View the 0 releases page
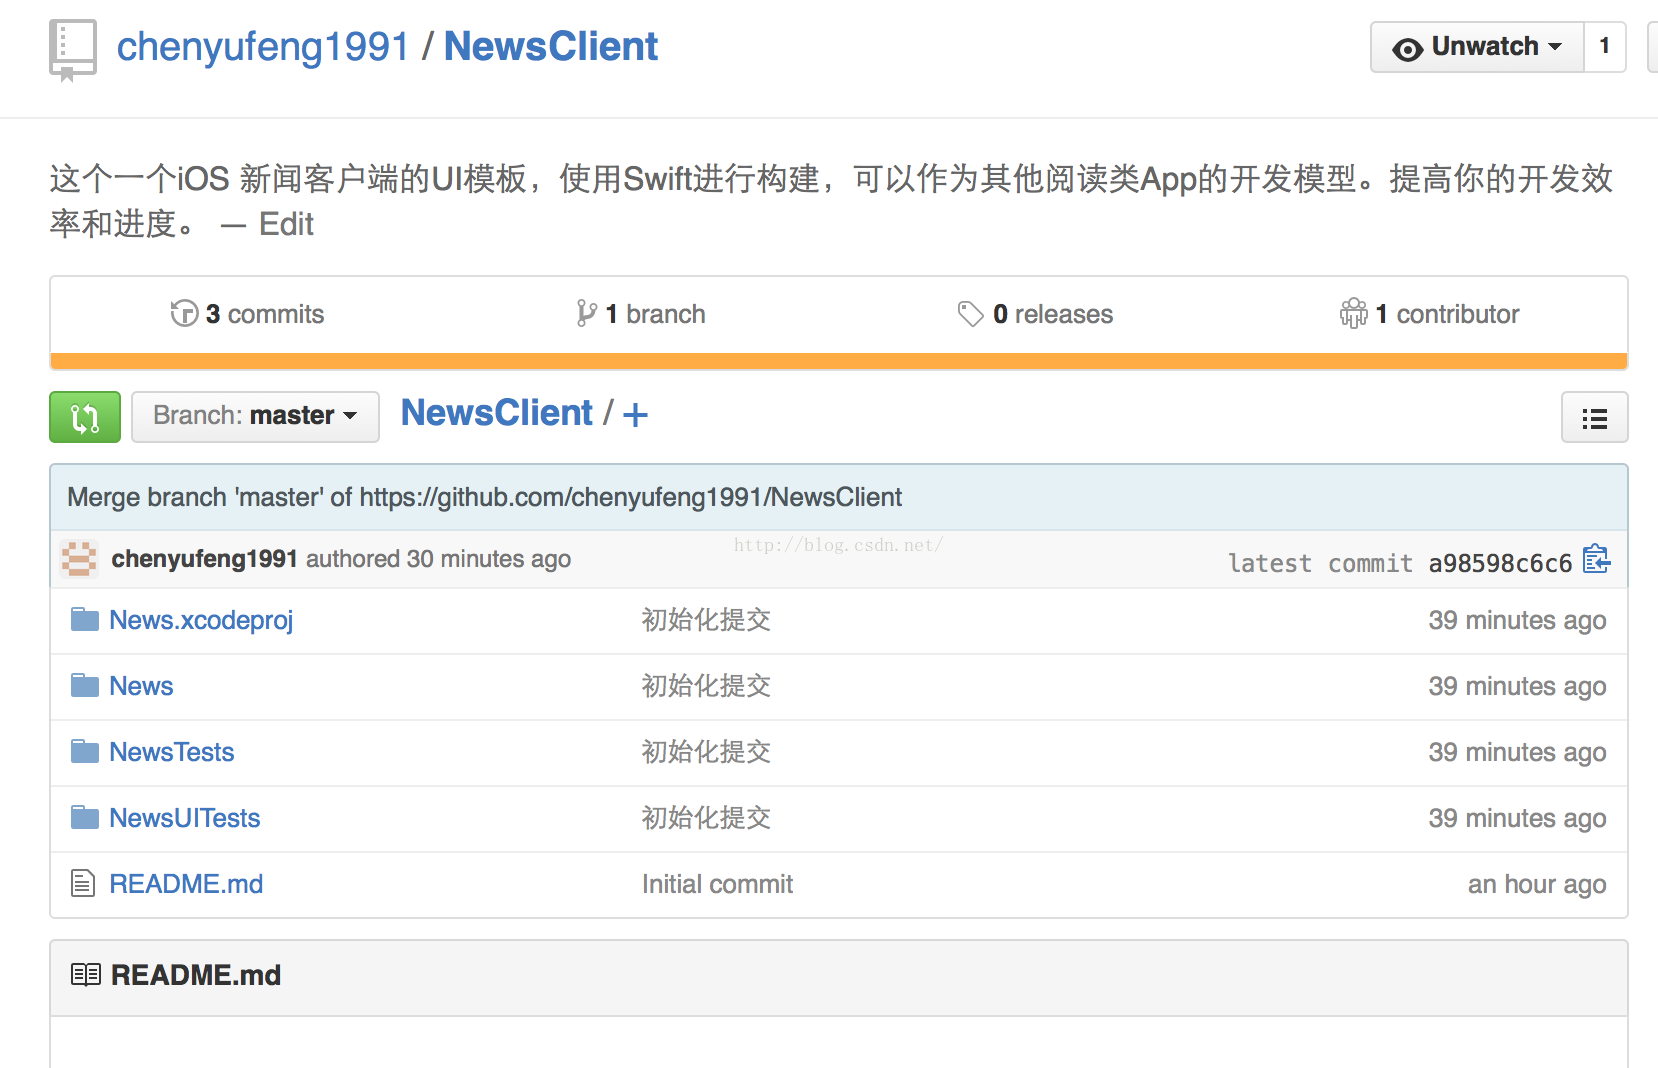Viewport: 1658px width, 1068px height. [1035, 314]
